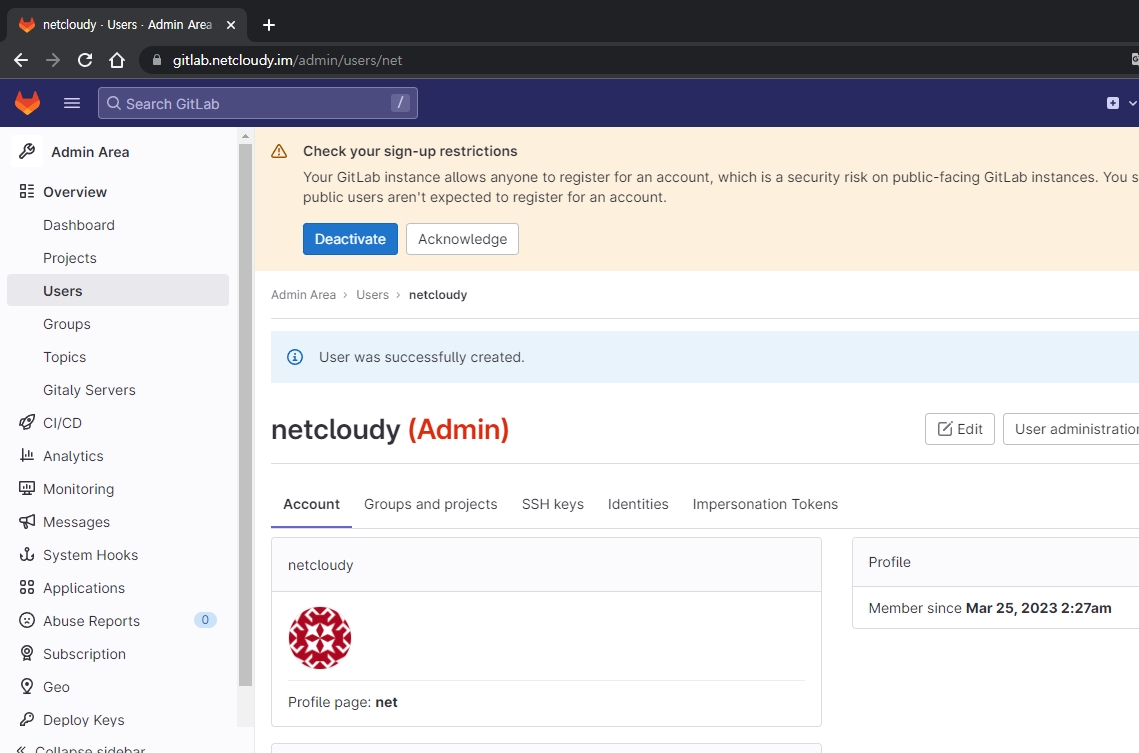Click the netcloudy breadcrumb
Screen dimensions: 1139x753
point(438,295)
